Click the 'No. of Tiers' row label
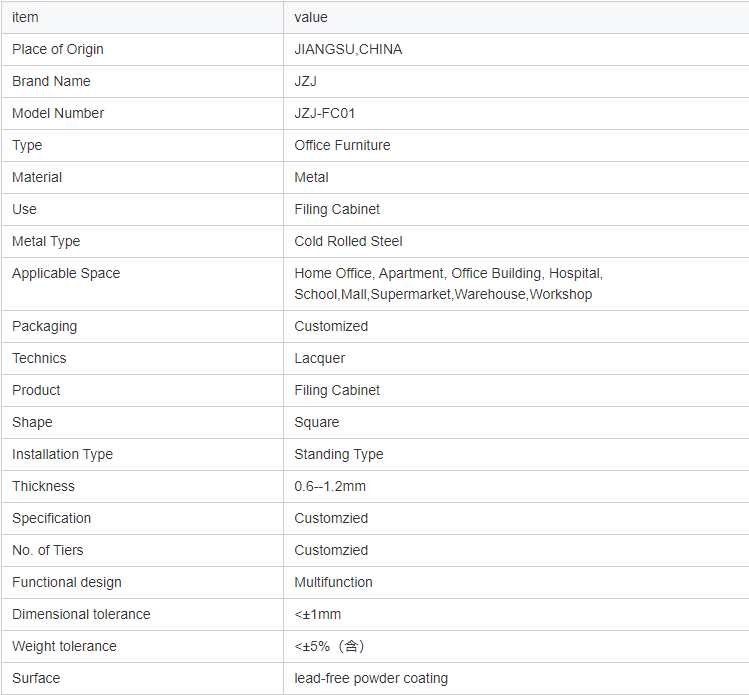The width and height of the screenshot is (749, 695). 48,550
